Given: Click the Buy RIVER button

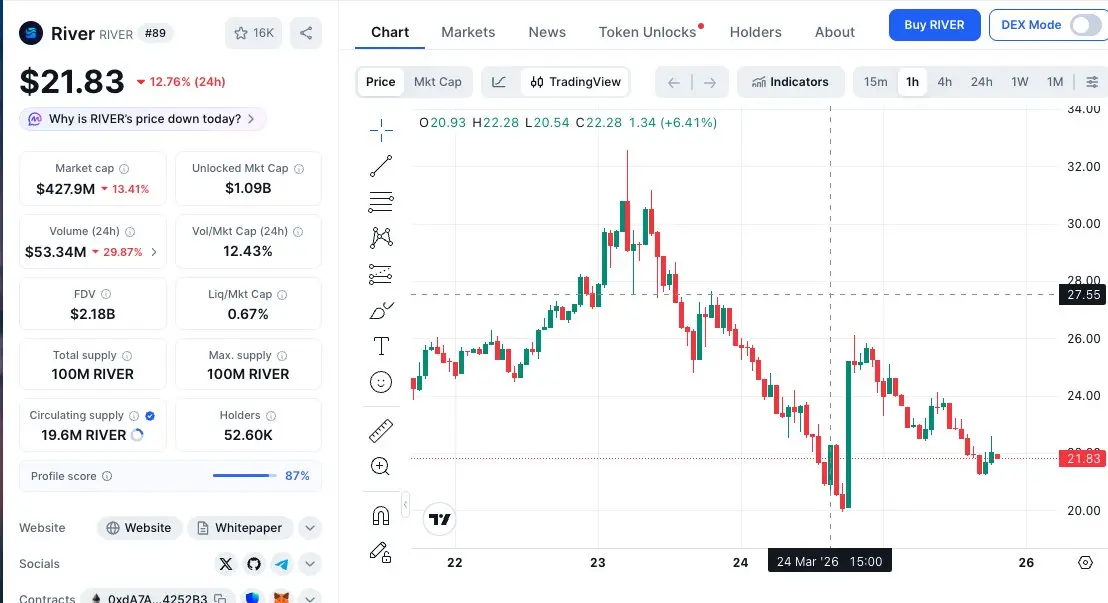Looking at the screenshot, I should pyautogui.click(x=934, y=25).
